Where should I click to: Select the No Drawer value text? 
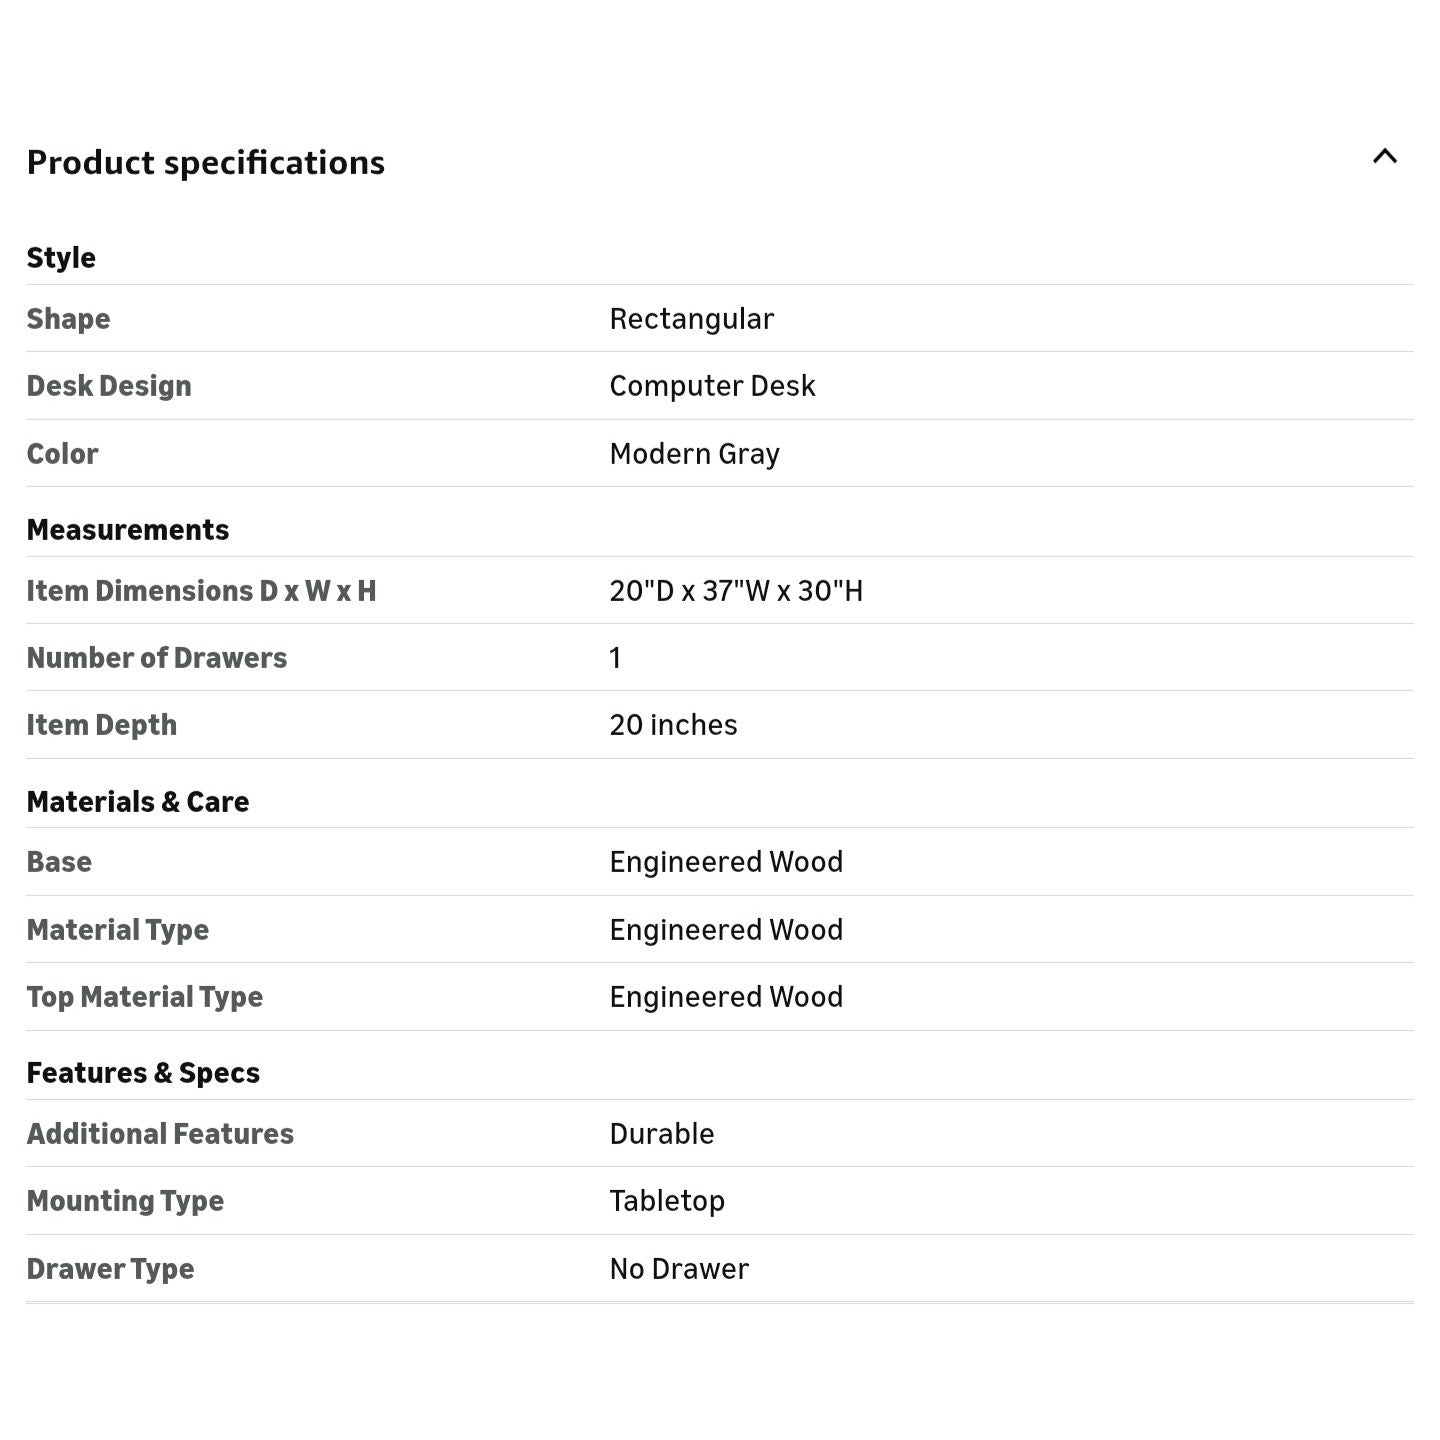679,1269
